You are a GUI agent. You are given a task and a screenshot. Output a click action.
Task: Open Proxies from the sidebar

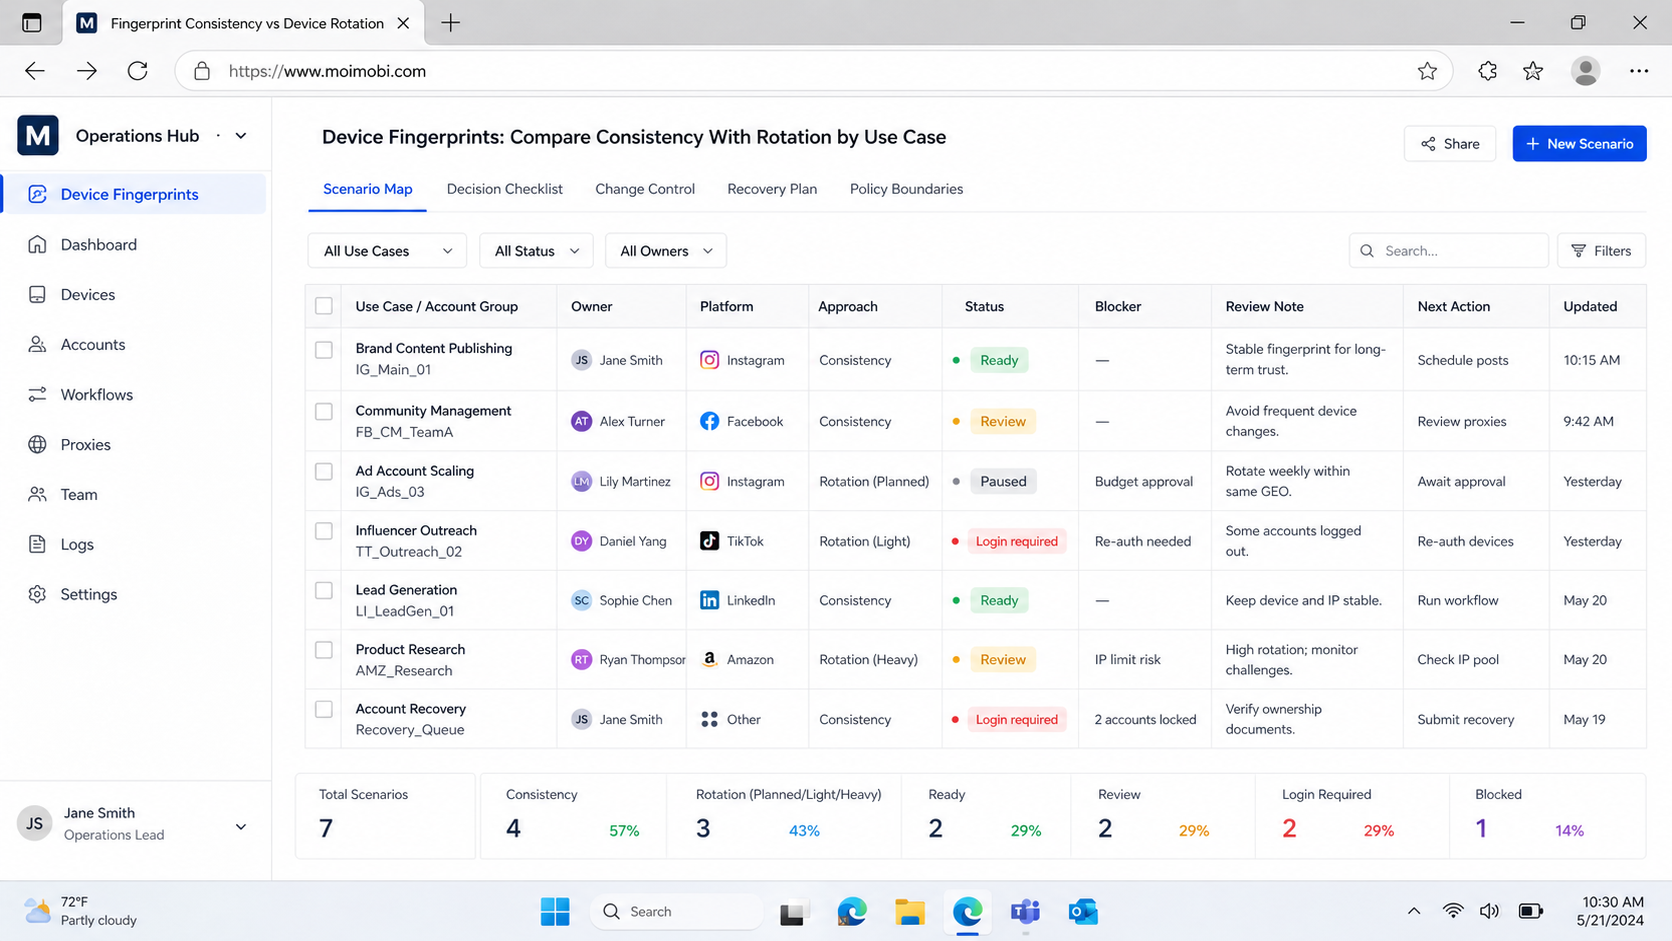(x=85, y=444)
